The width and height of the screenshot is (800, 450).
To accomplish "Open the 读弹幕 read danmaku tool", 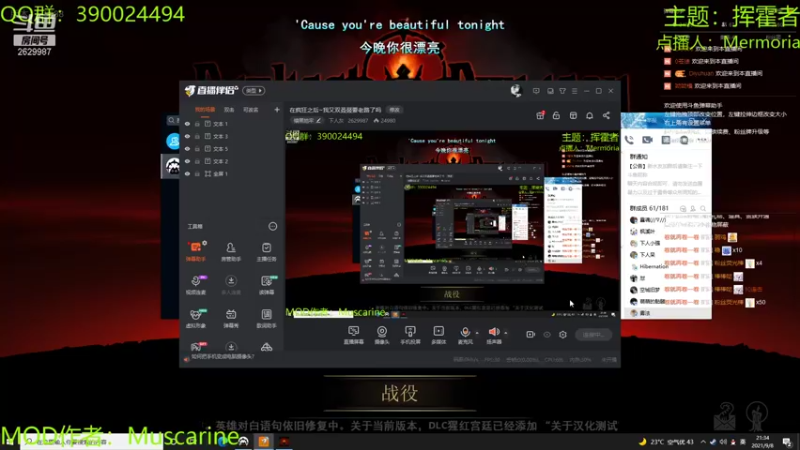I will click(x=266, y=285).
